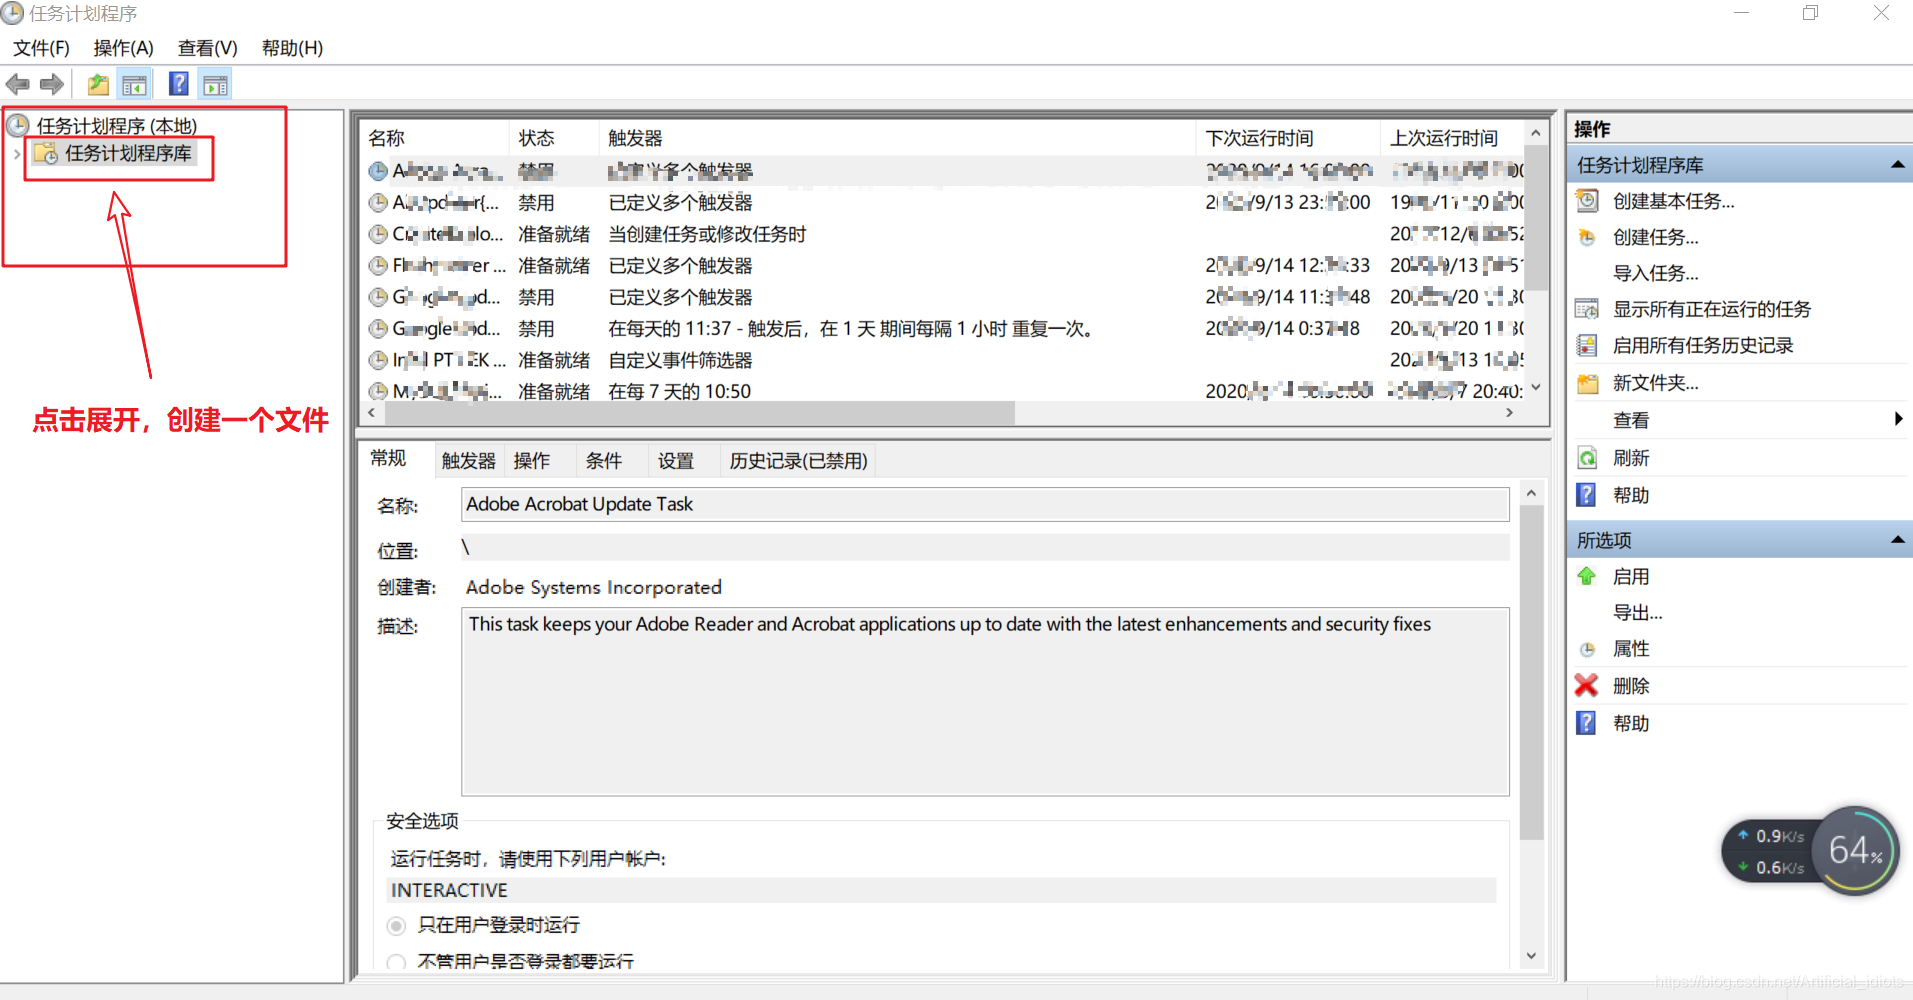Click the details pane vertical scrollbar thumb
The image size is (1913, 1000).
tap(1531, 673)
